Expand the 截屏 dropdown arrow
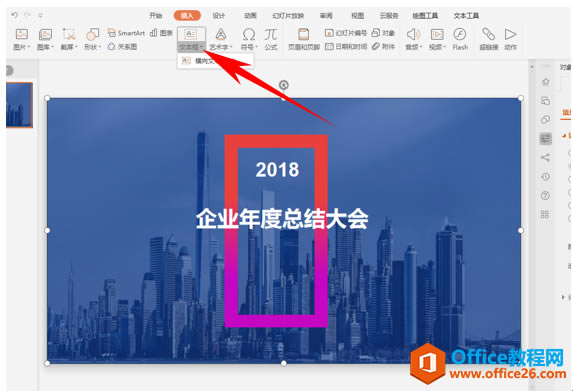This screenshot has height=391, width=573. [x=76, y=47]
